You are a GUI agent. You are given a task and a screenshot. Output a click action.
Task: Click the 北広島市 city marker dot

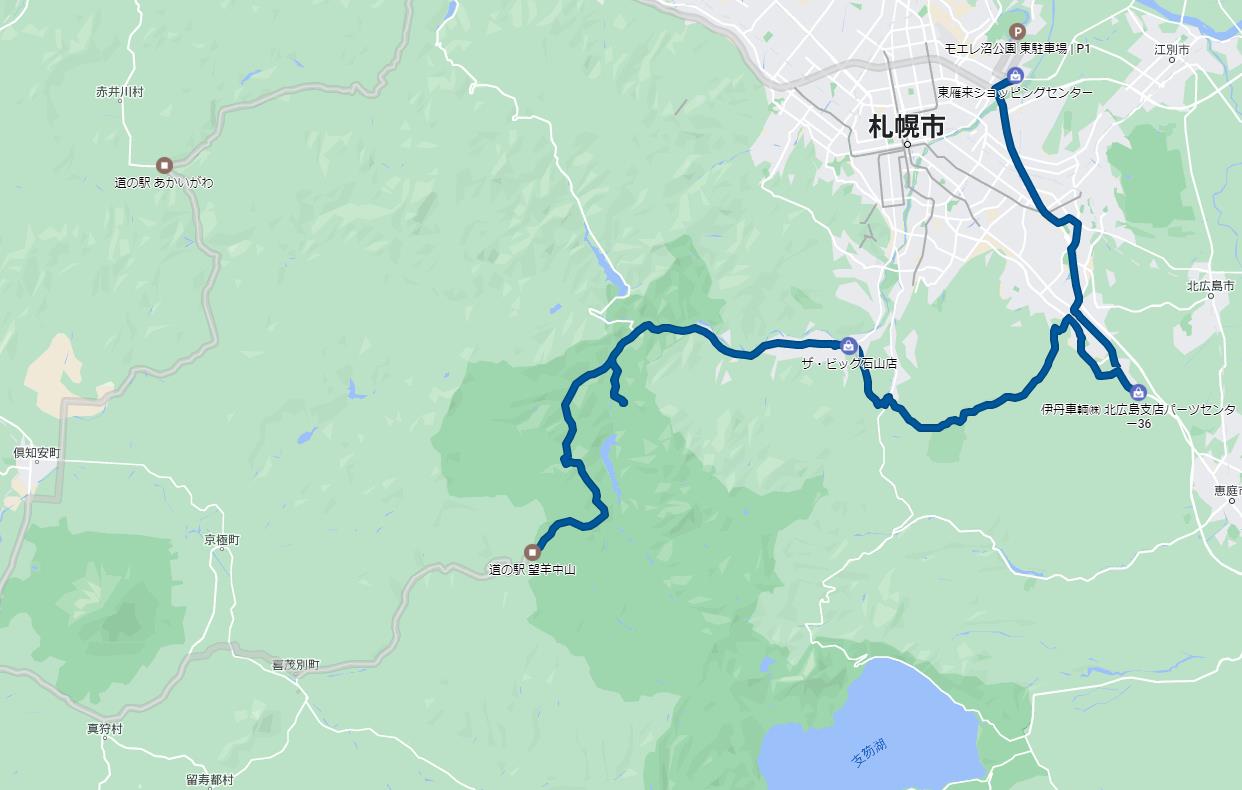(x=1211, y=296)
